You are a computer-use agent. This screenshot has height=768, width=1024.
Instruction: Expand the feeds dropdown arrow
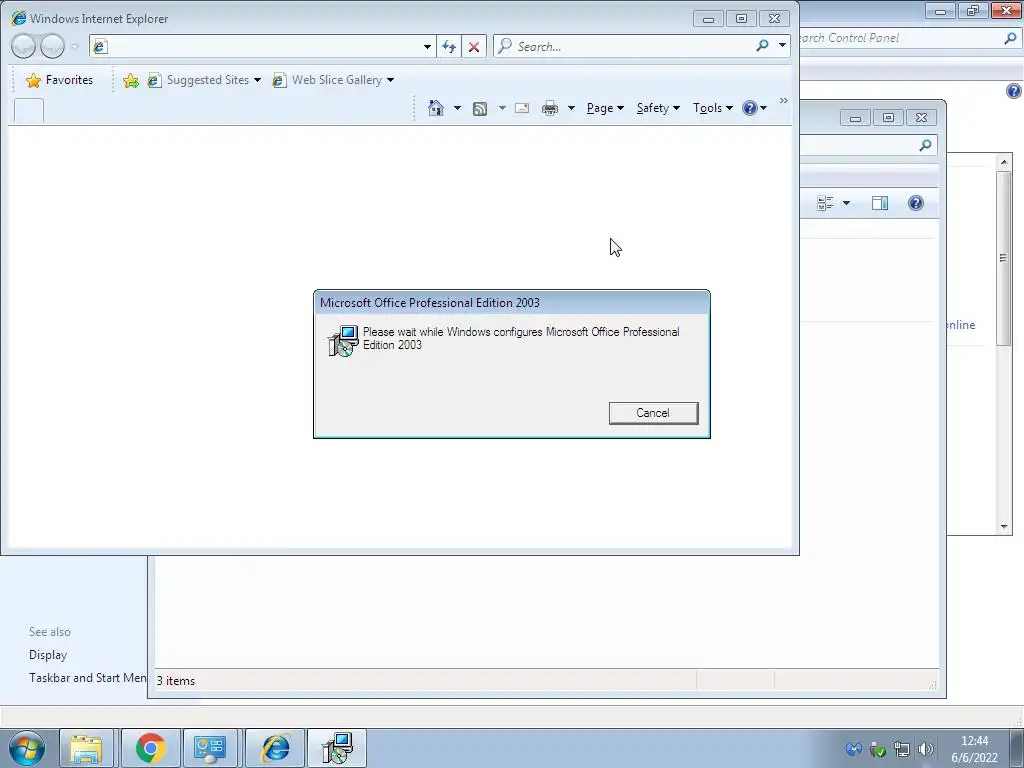pos(502,108)
